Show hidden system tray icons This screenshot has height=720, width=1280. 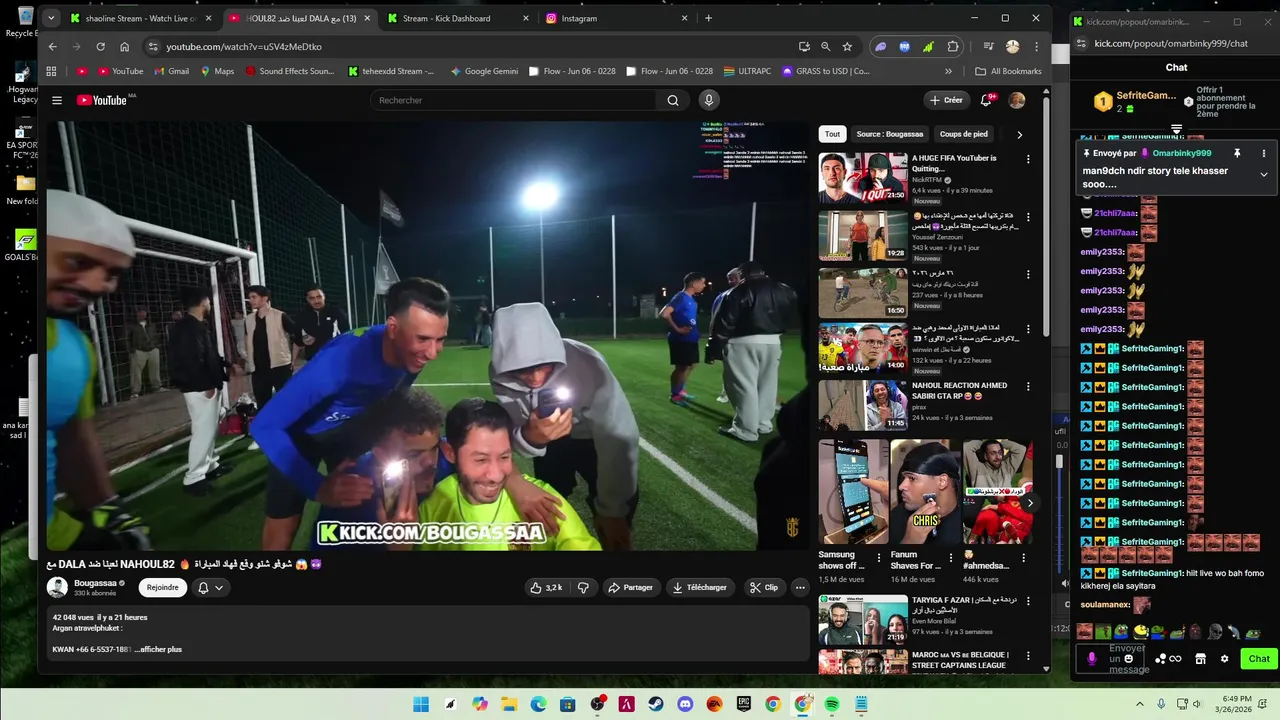pos(1140,704)
